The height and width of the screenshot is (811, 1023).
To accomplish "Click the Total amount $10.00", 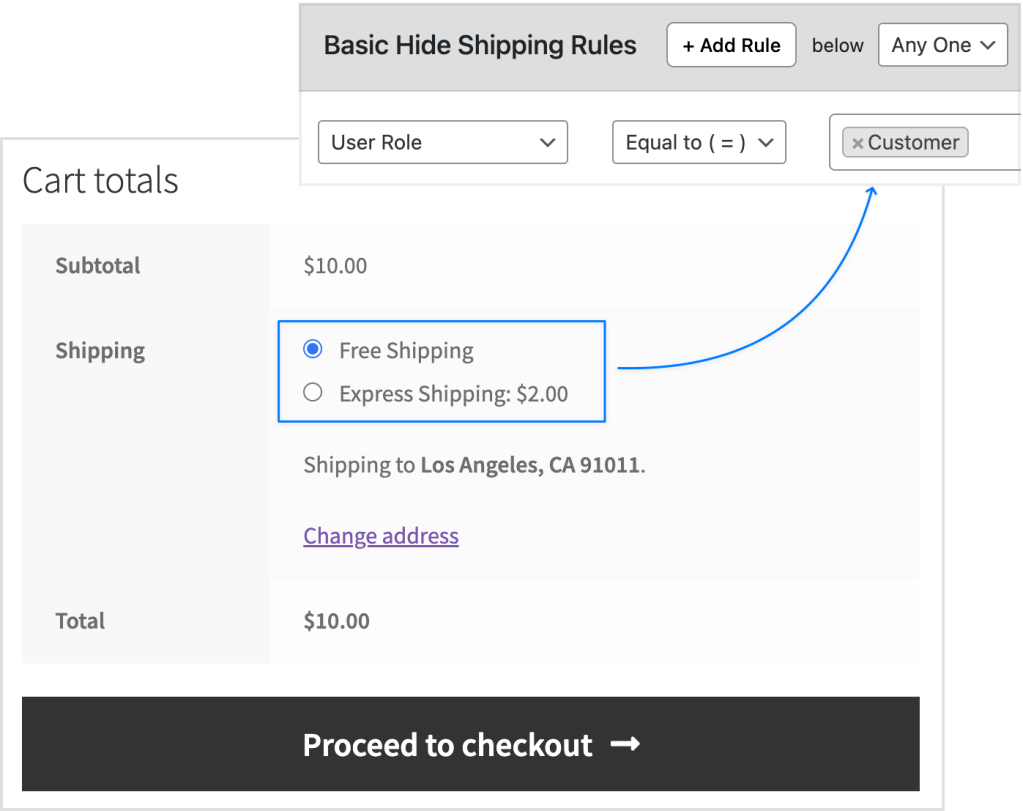I will [337, 620].
